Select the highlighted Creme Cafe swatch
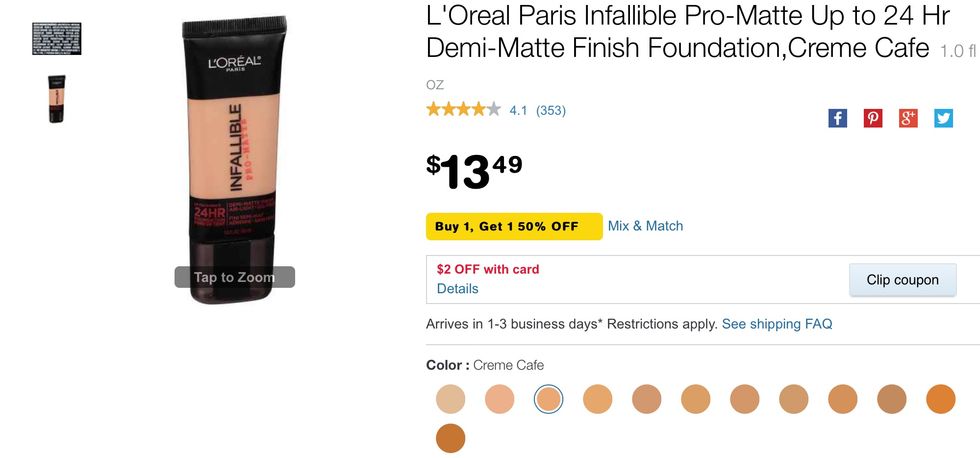The image size is (980, 458). (x=549, y=399)
